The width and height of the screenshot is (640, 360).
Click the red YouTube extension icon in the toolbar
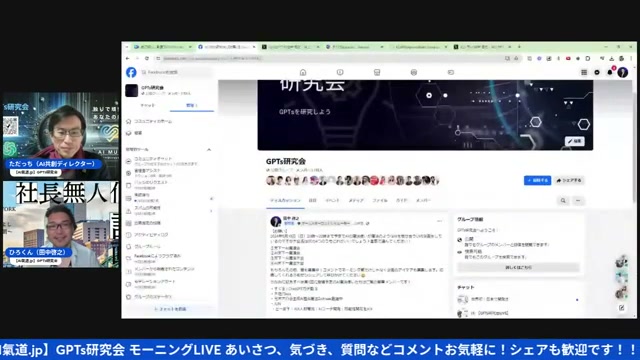click(x=568, y=58)
